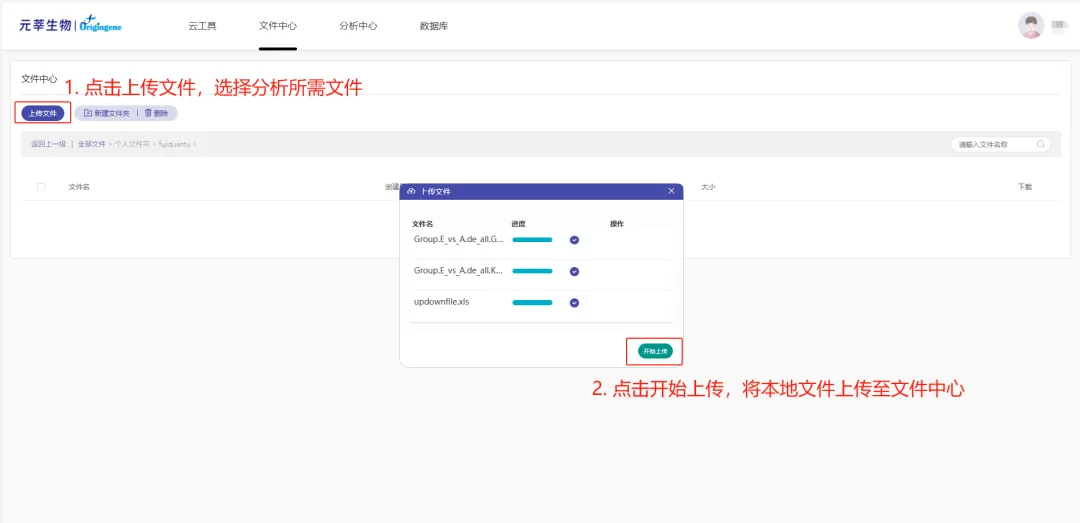Click the Origingene company logo

[x=72, y=25]
